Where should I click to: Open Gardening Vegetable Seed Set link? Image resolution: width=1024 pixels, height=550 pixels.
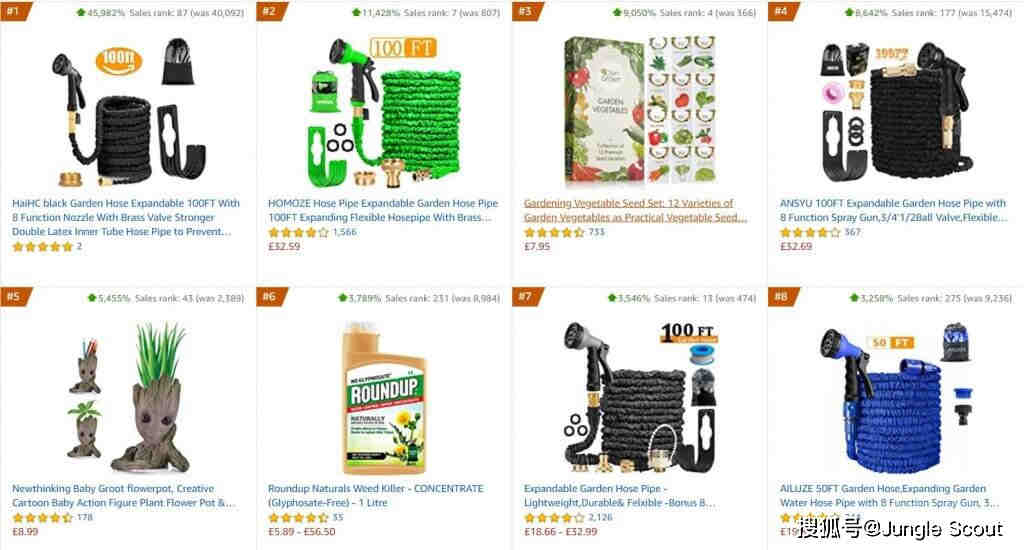pyautogui.click(x=635, y=210)
